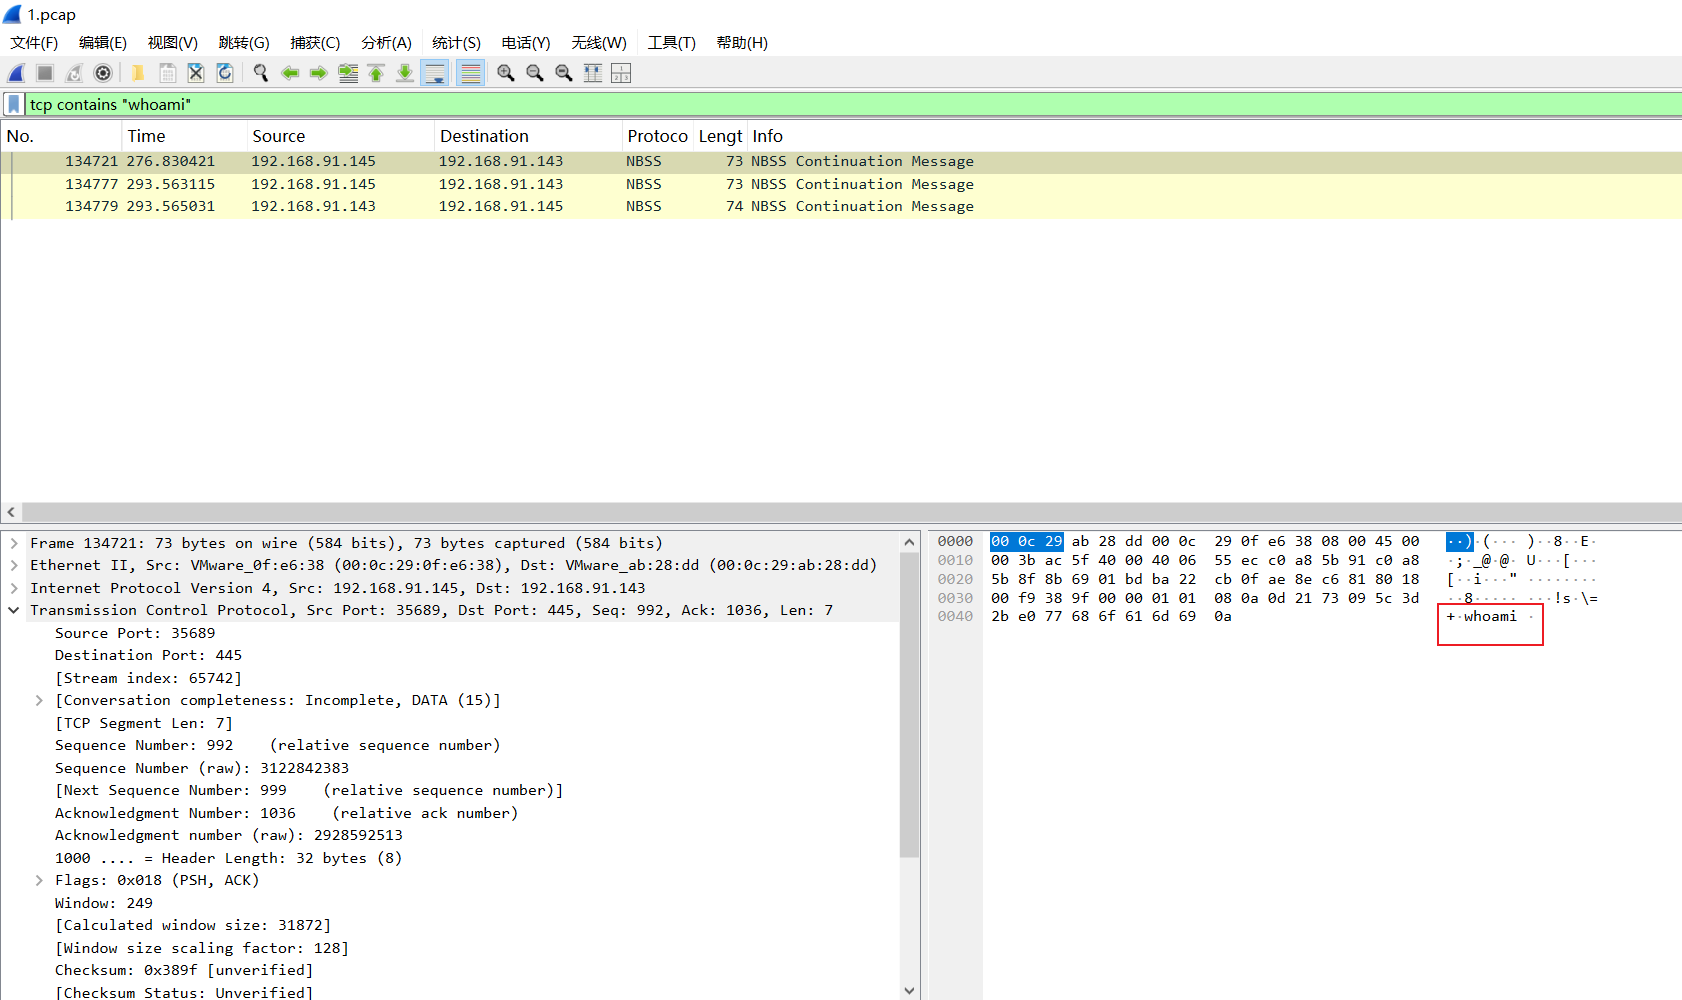Zoom in main window text
This screenshot has height=1000, width=1682.
coord(506,73)
